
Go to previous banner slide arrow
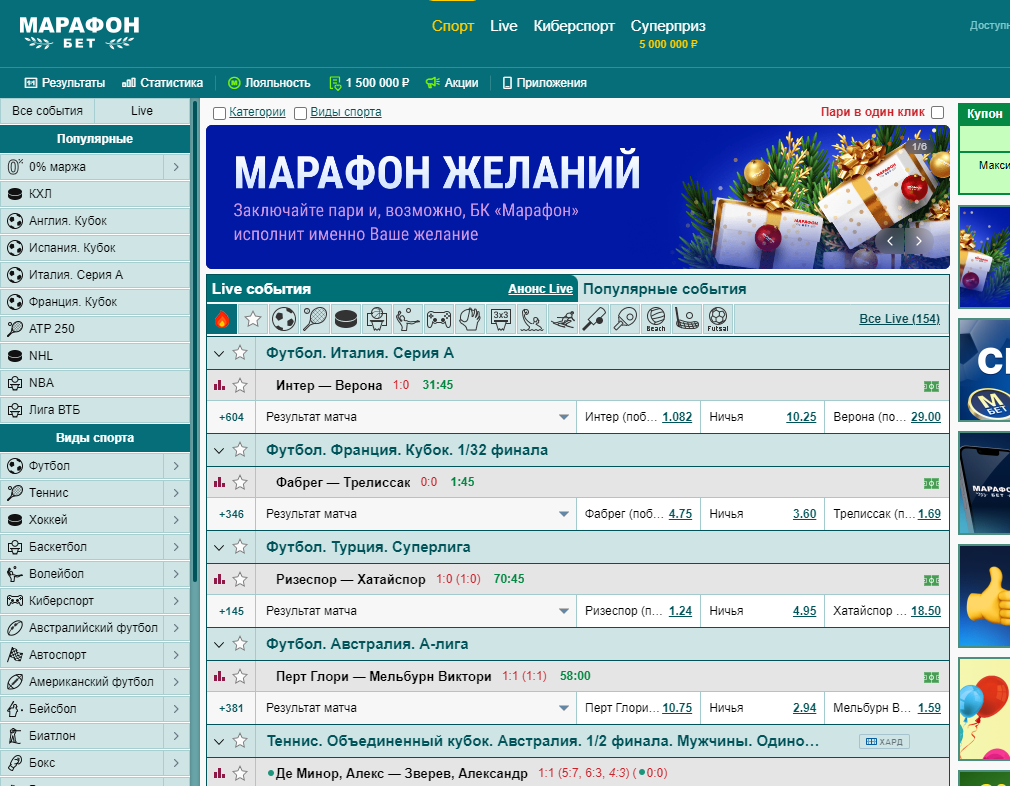point(890,241)
